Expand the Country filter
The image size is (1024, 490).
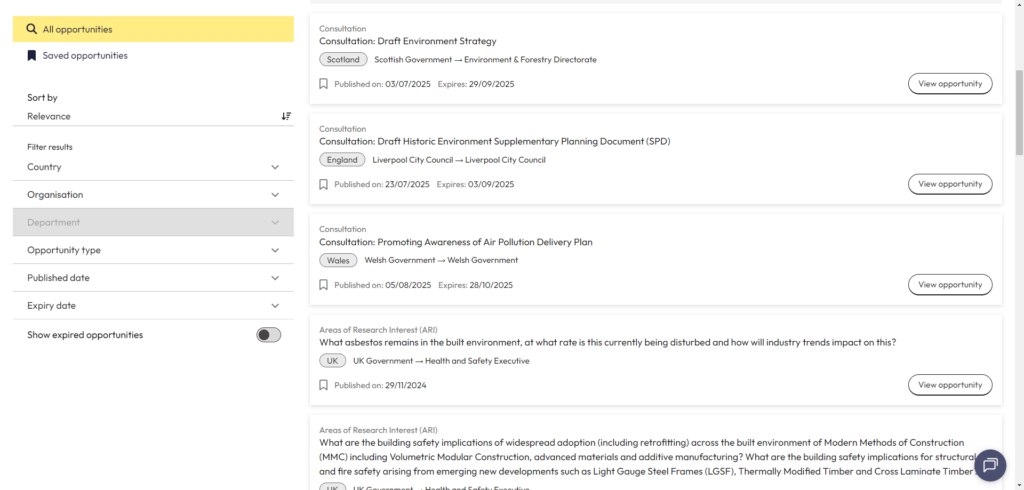[153, 167]
